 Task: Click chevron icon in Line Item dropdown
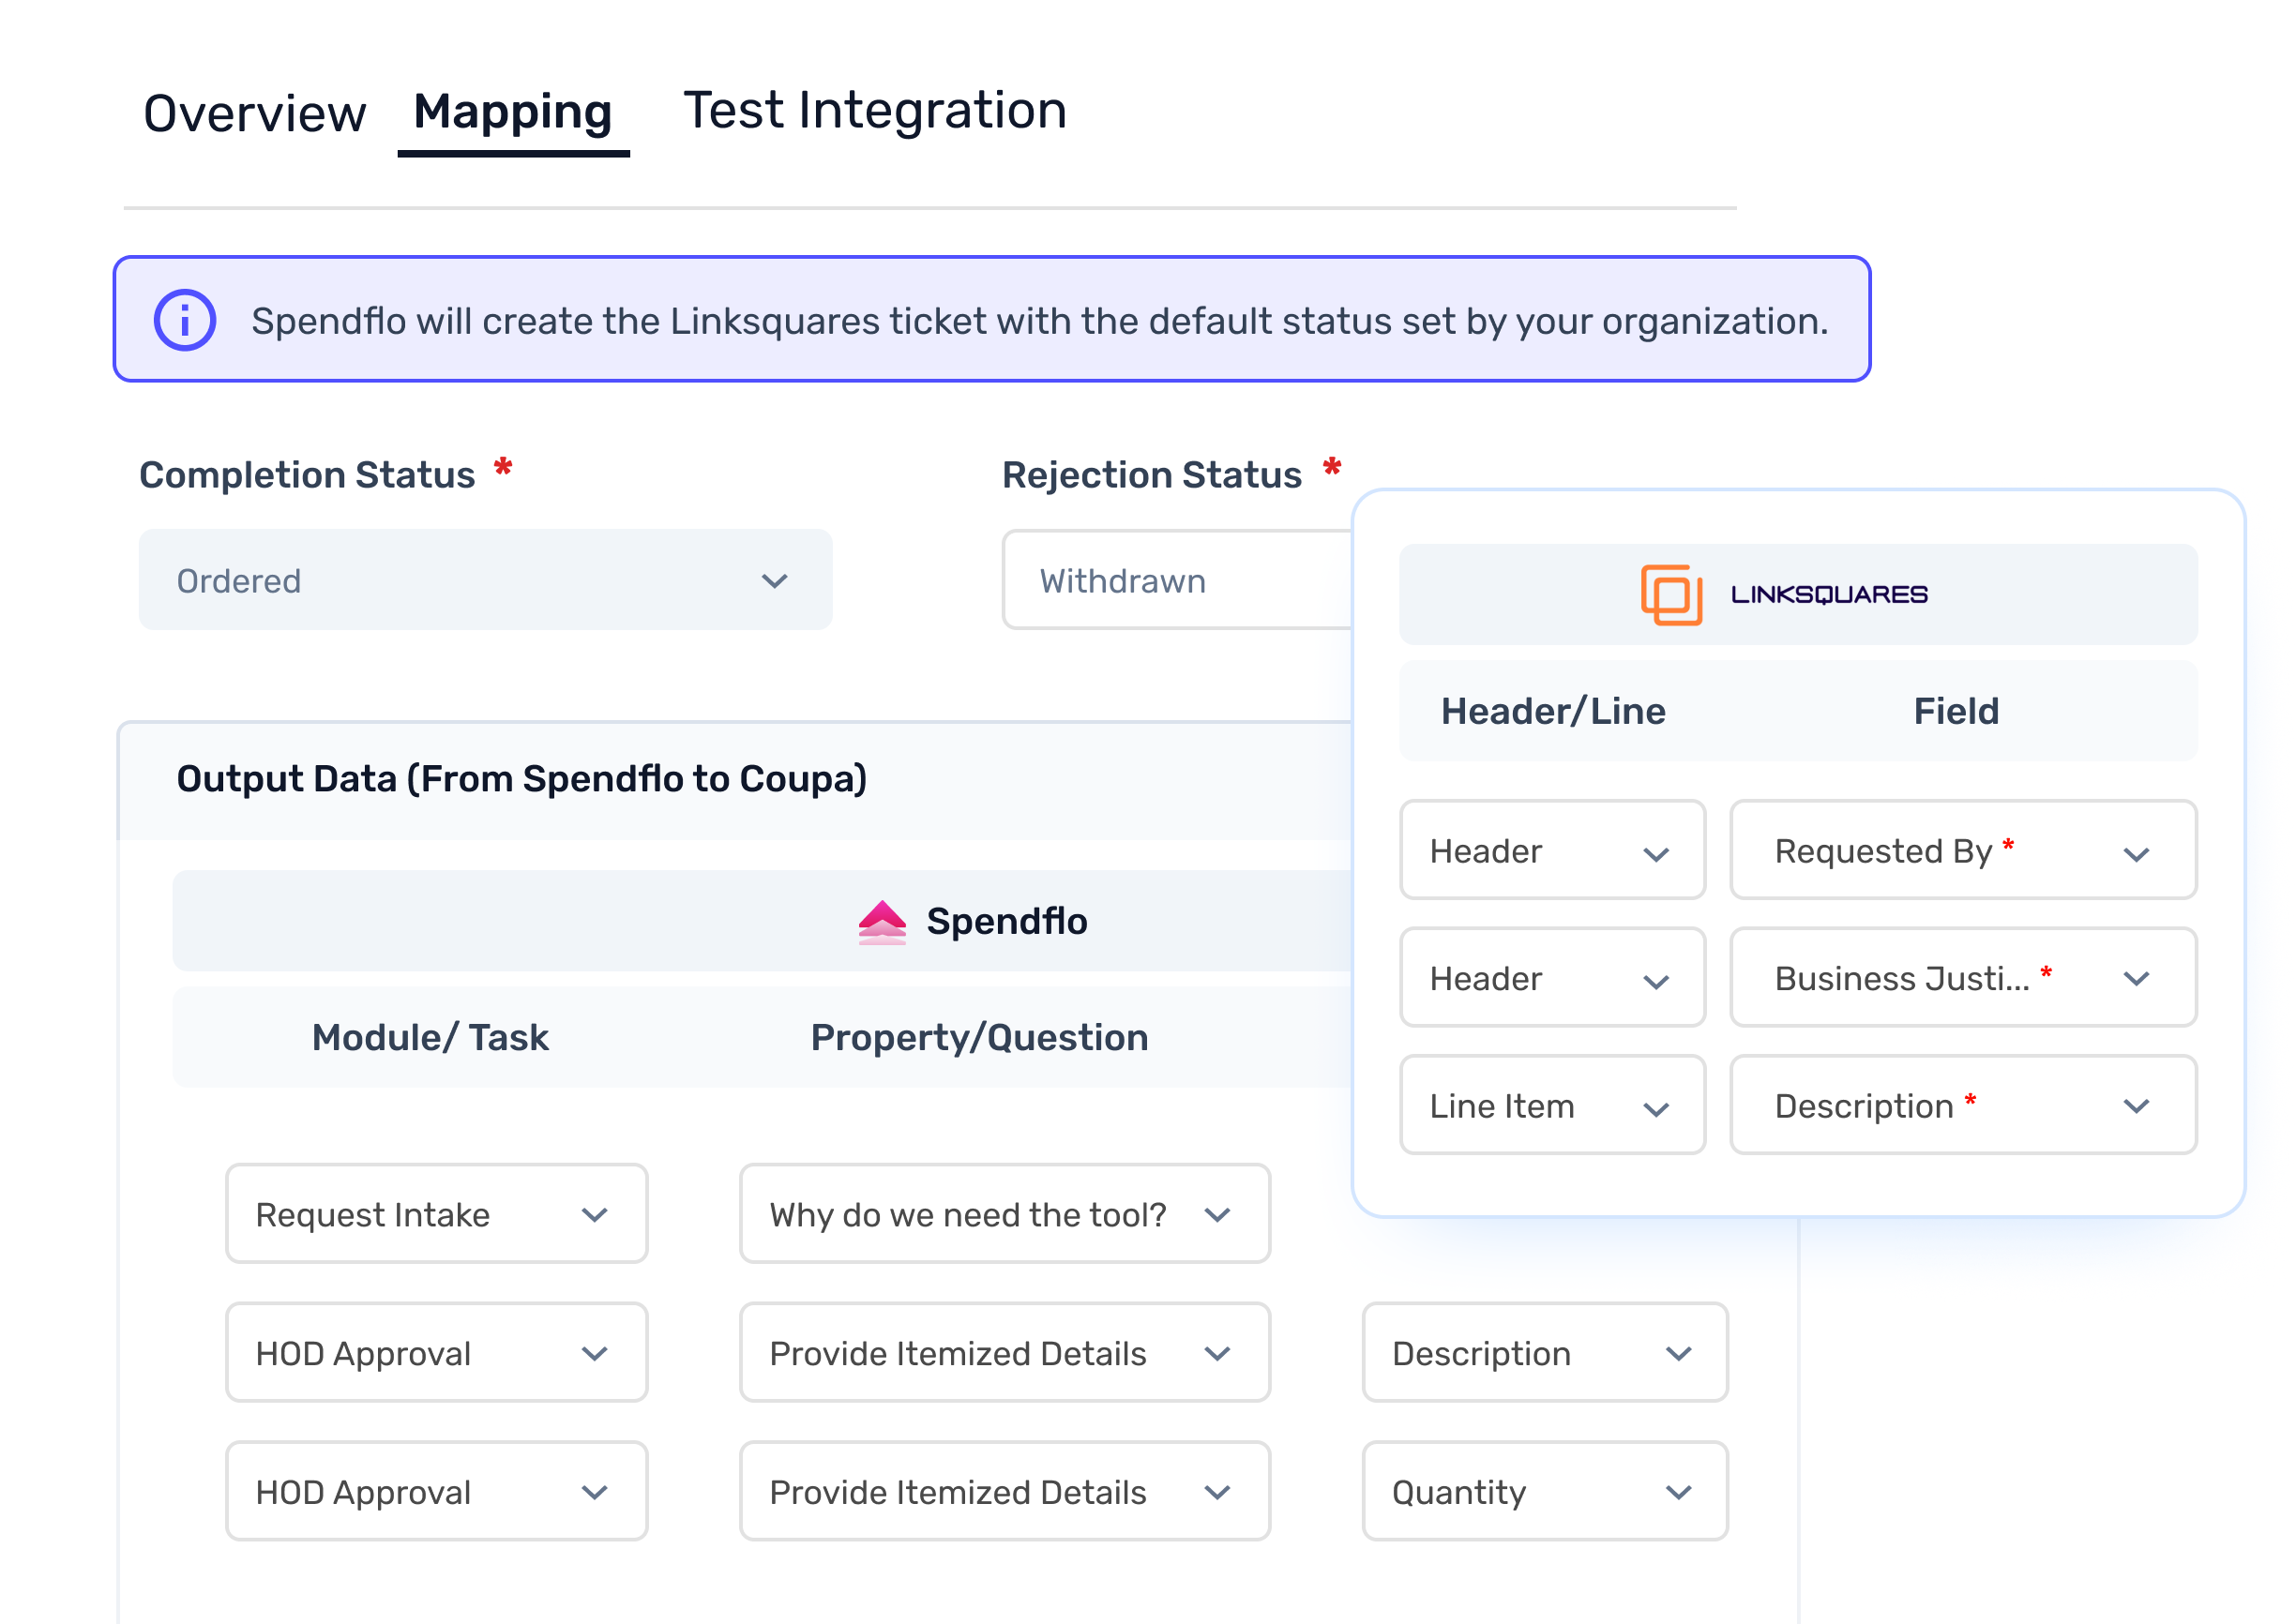1656,1109
